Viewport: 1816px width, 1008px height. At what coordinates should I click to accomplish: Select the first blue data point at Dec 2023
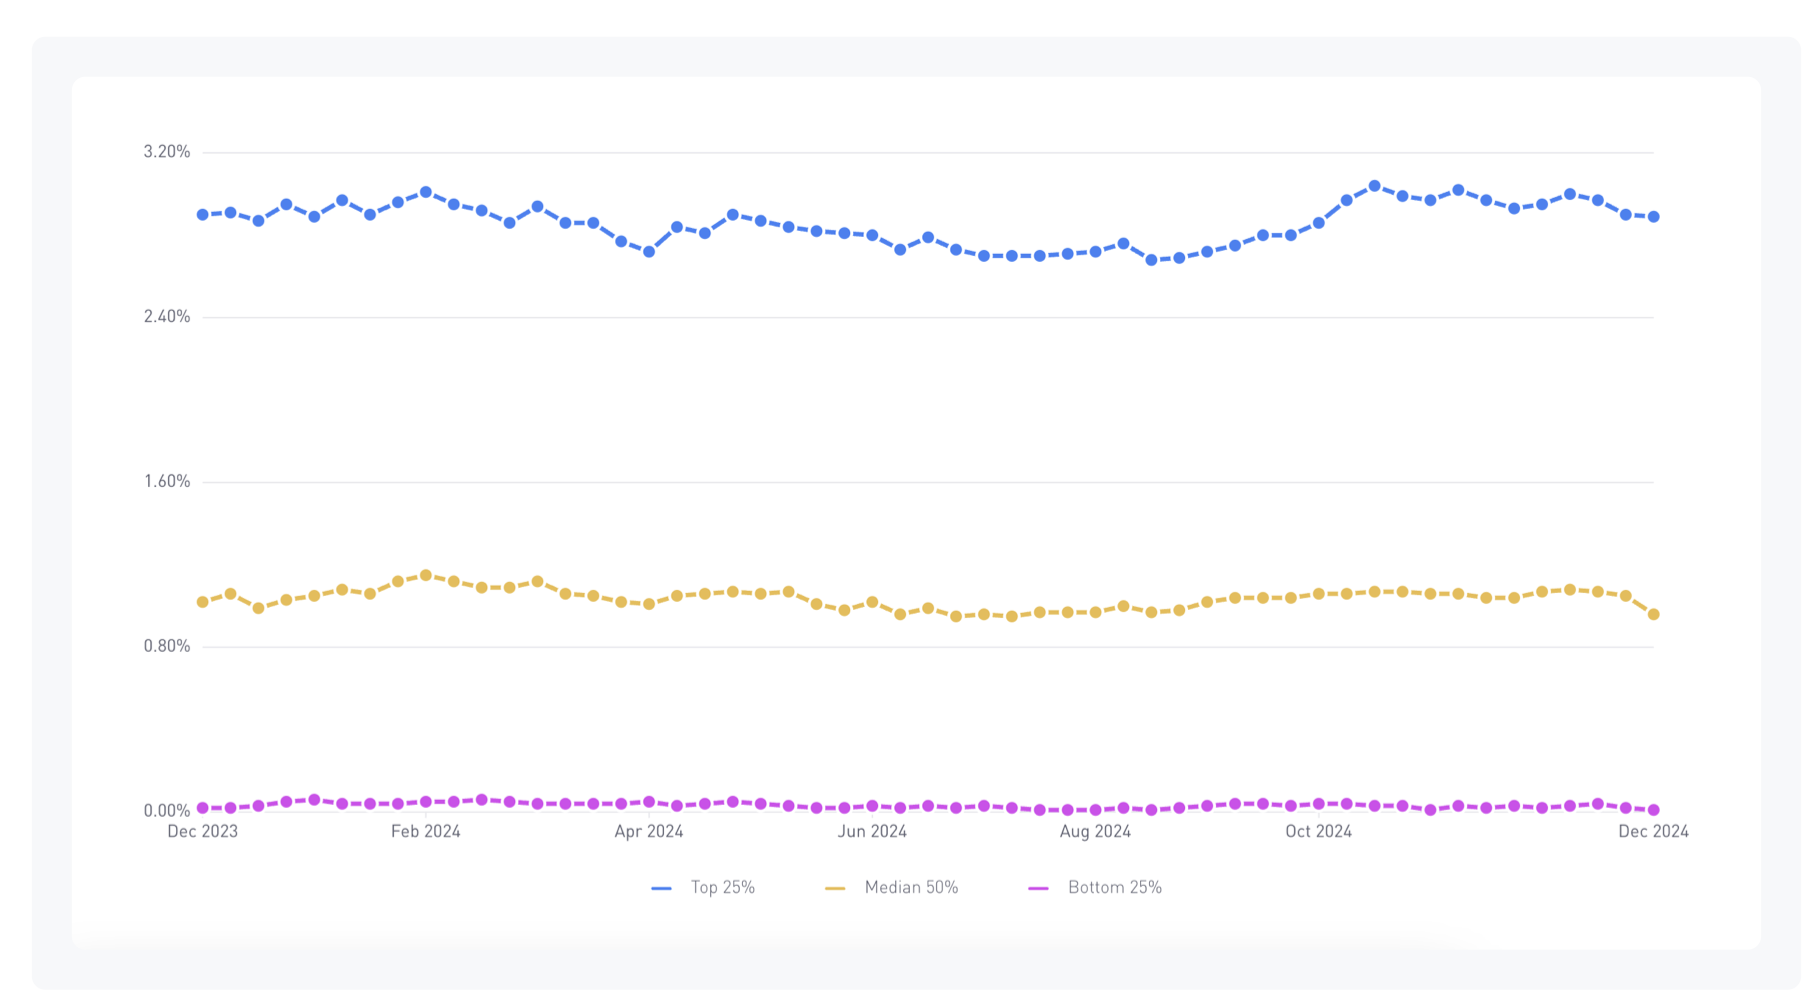pyautogui.click(x=203, y=215)
